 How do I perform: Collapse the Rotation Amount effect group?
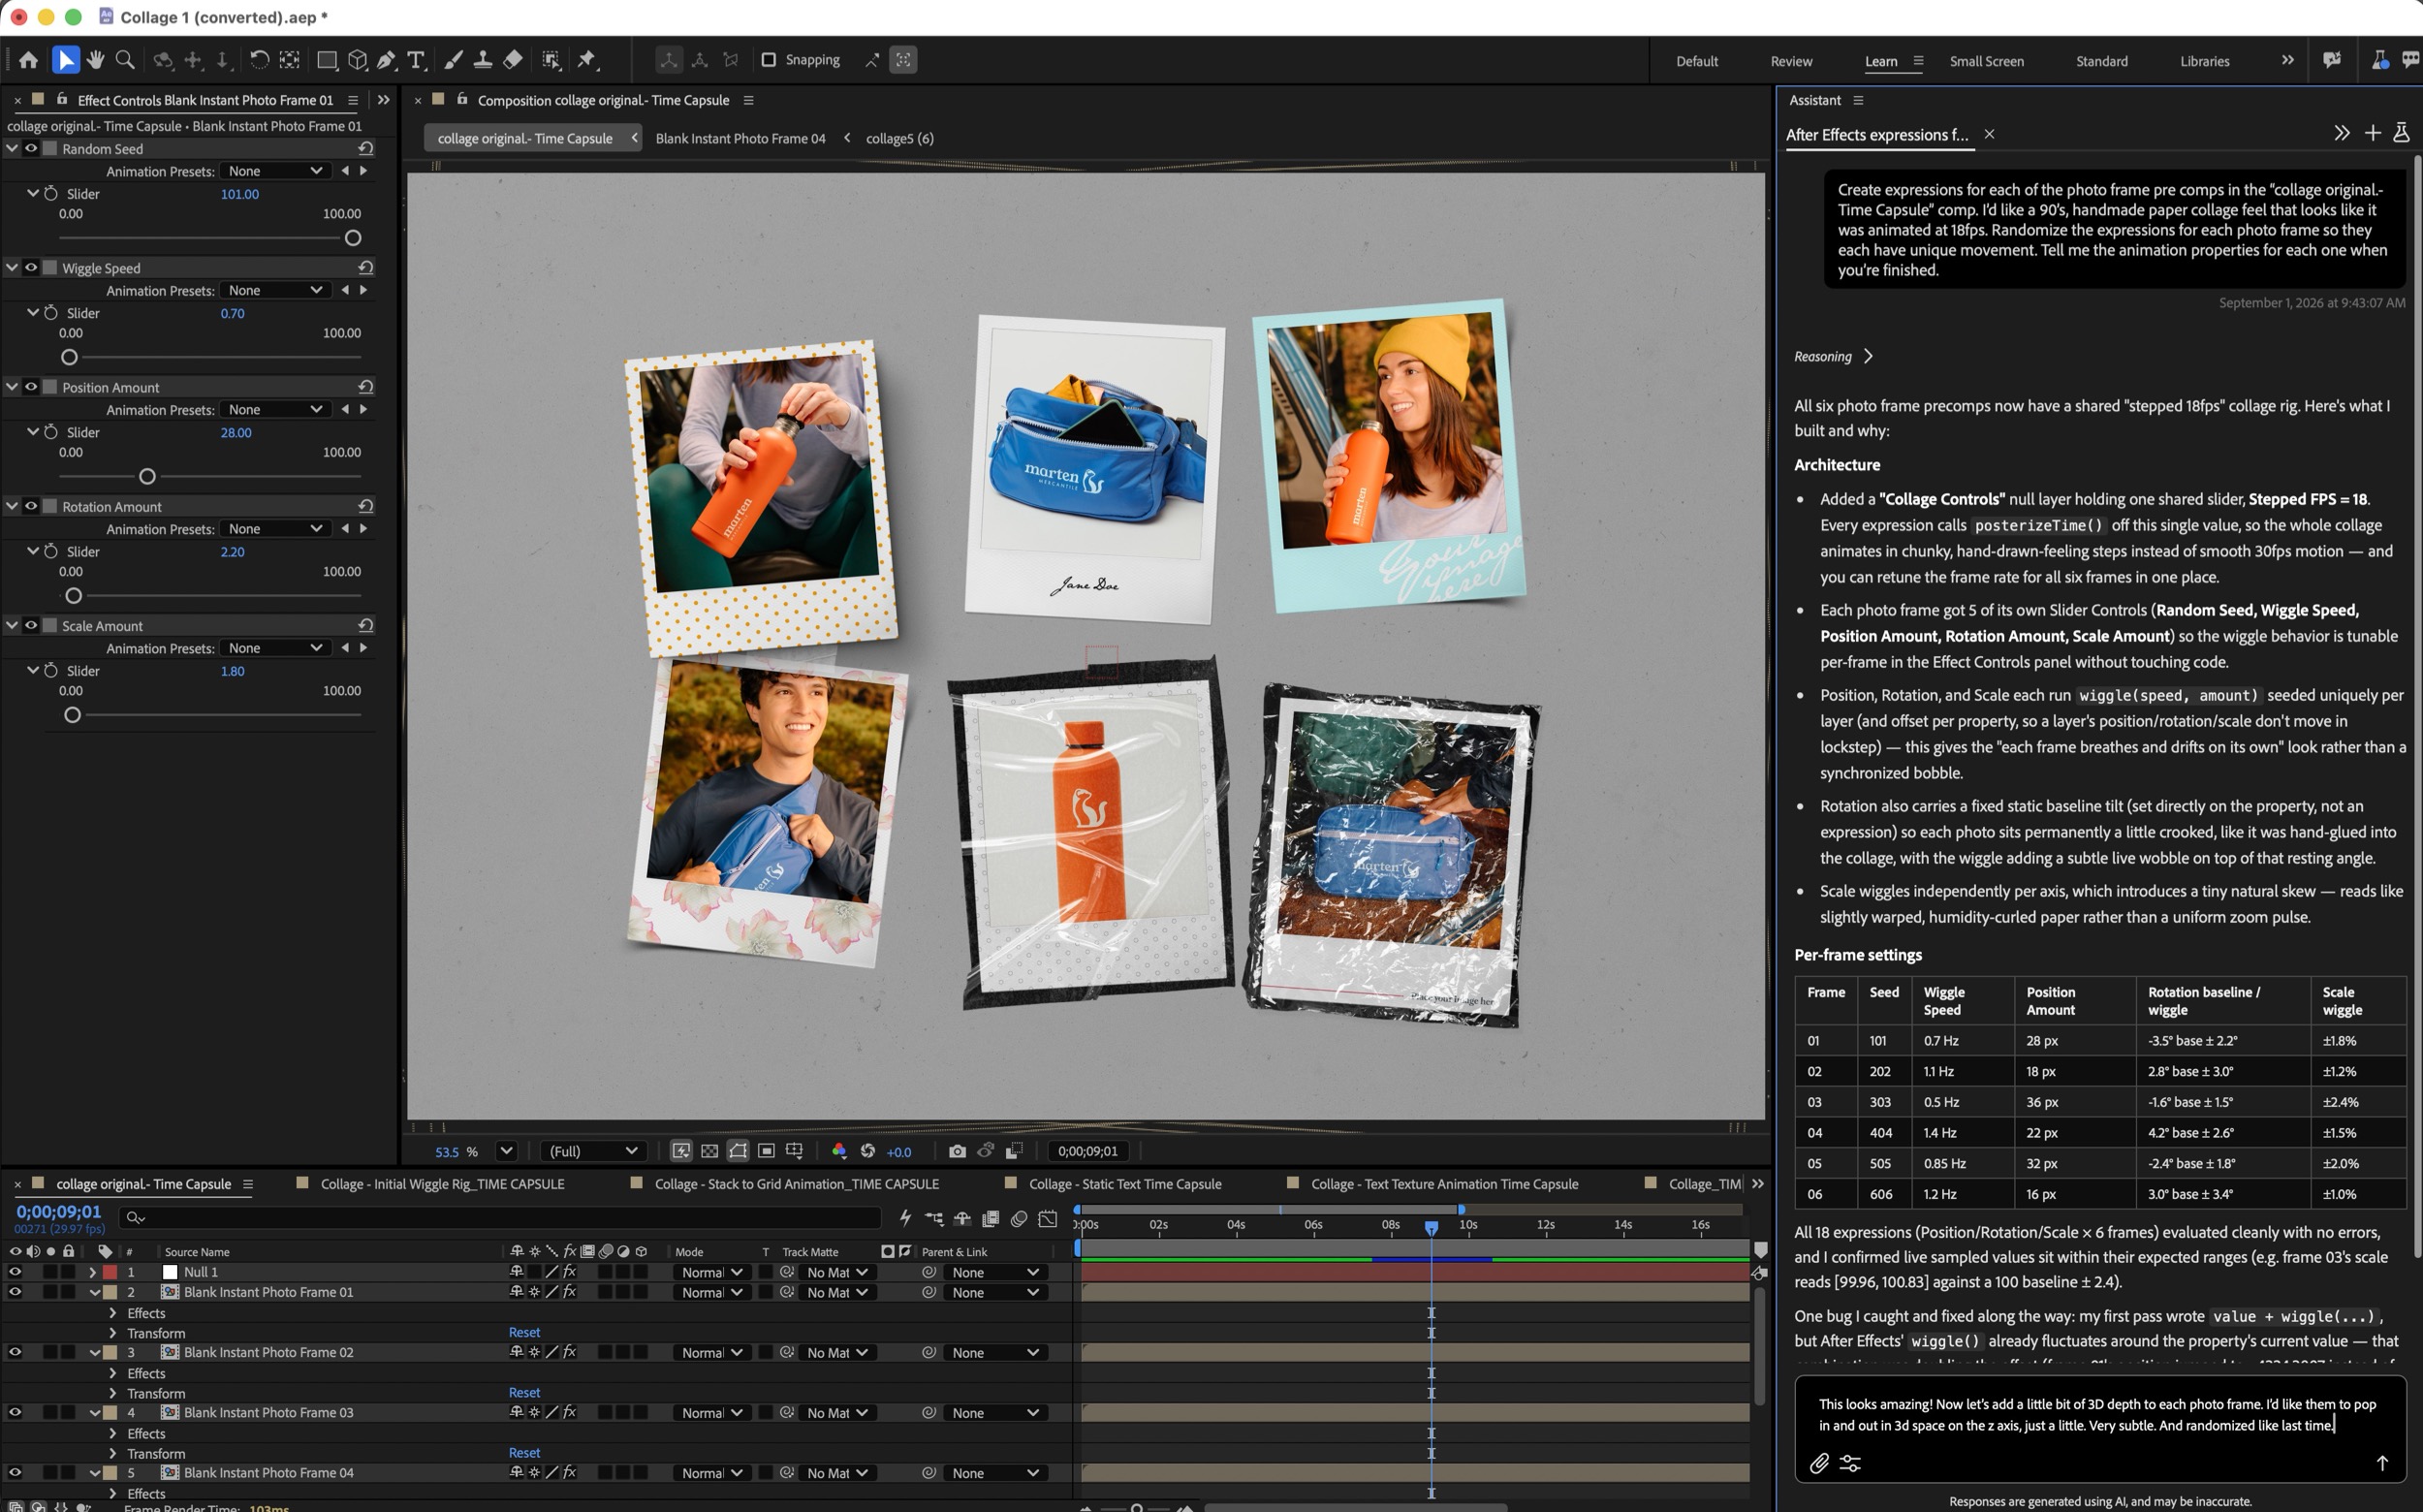(x=12, y=506)
